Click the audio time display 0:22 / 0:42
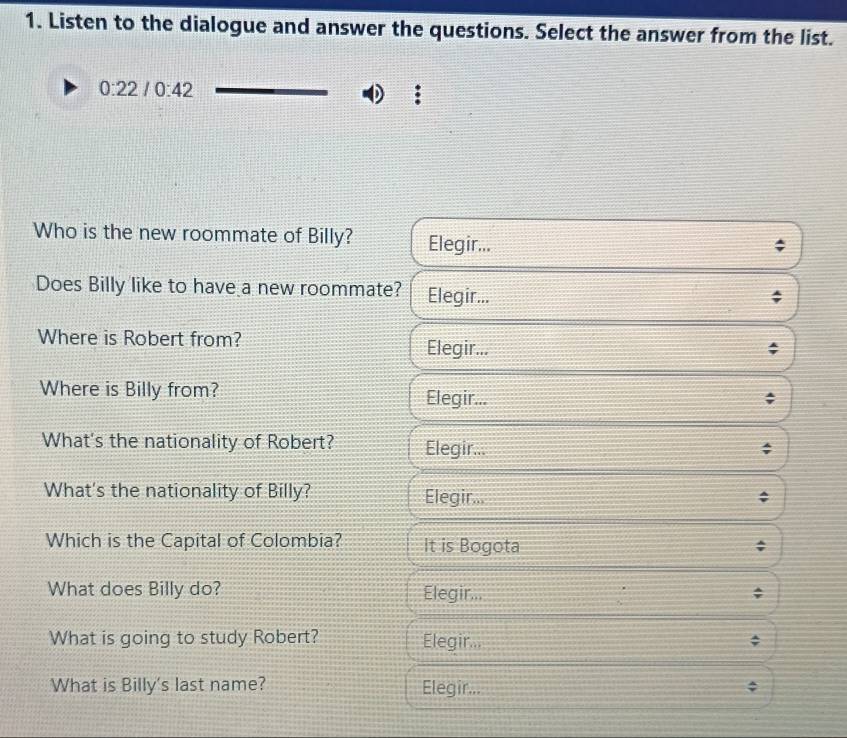 [146, 90]
